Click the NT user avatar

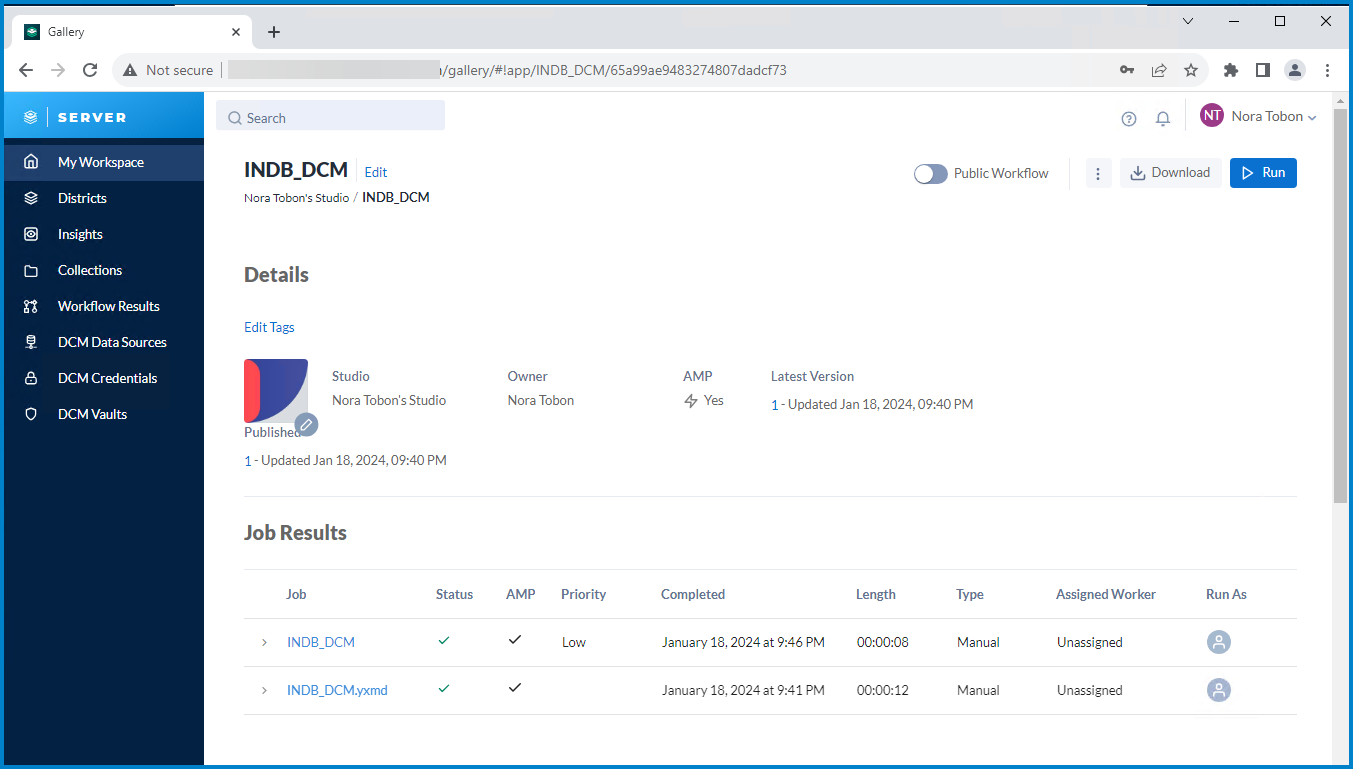(x=1212, y=116)
